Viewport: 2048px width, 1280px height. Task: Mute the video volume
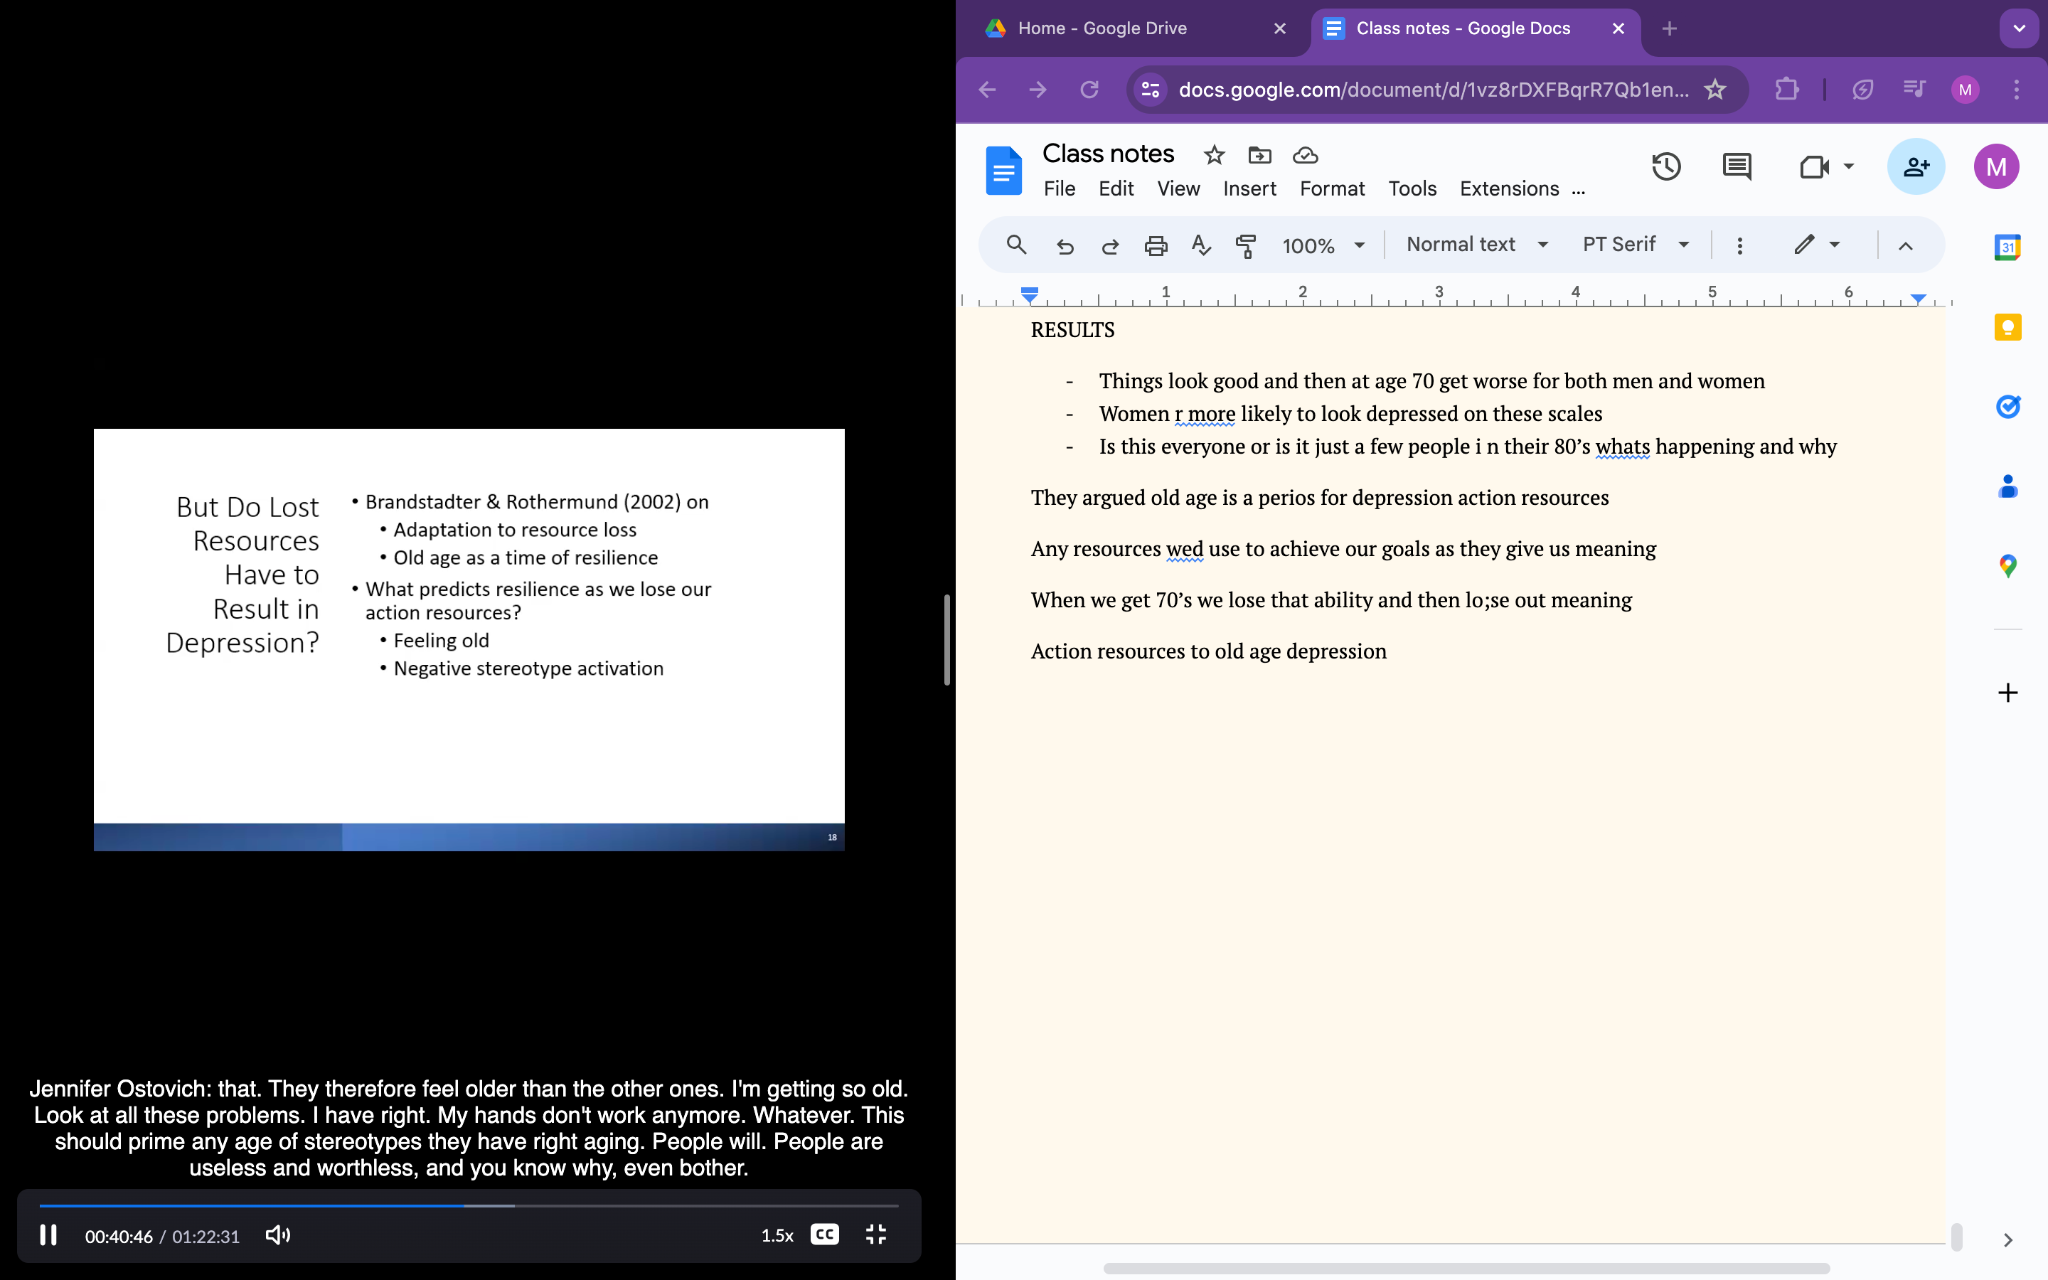[278, 1235]
